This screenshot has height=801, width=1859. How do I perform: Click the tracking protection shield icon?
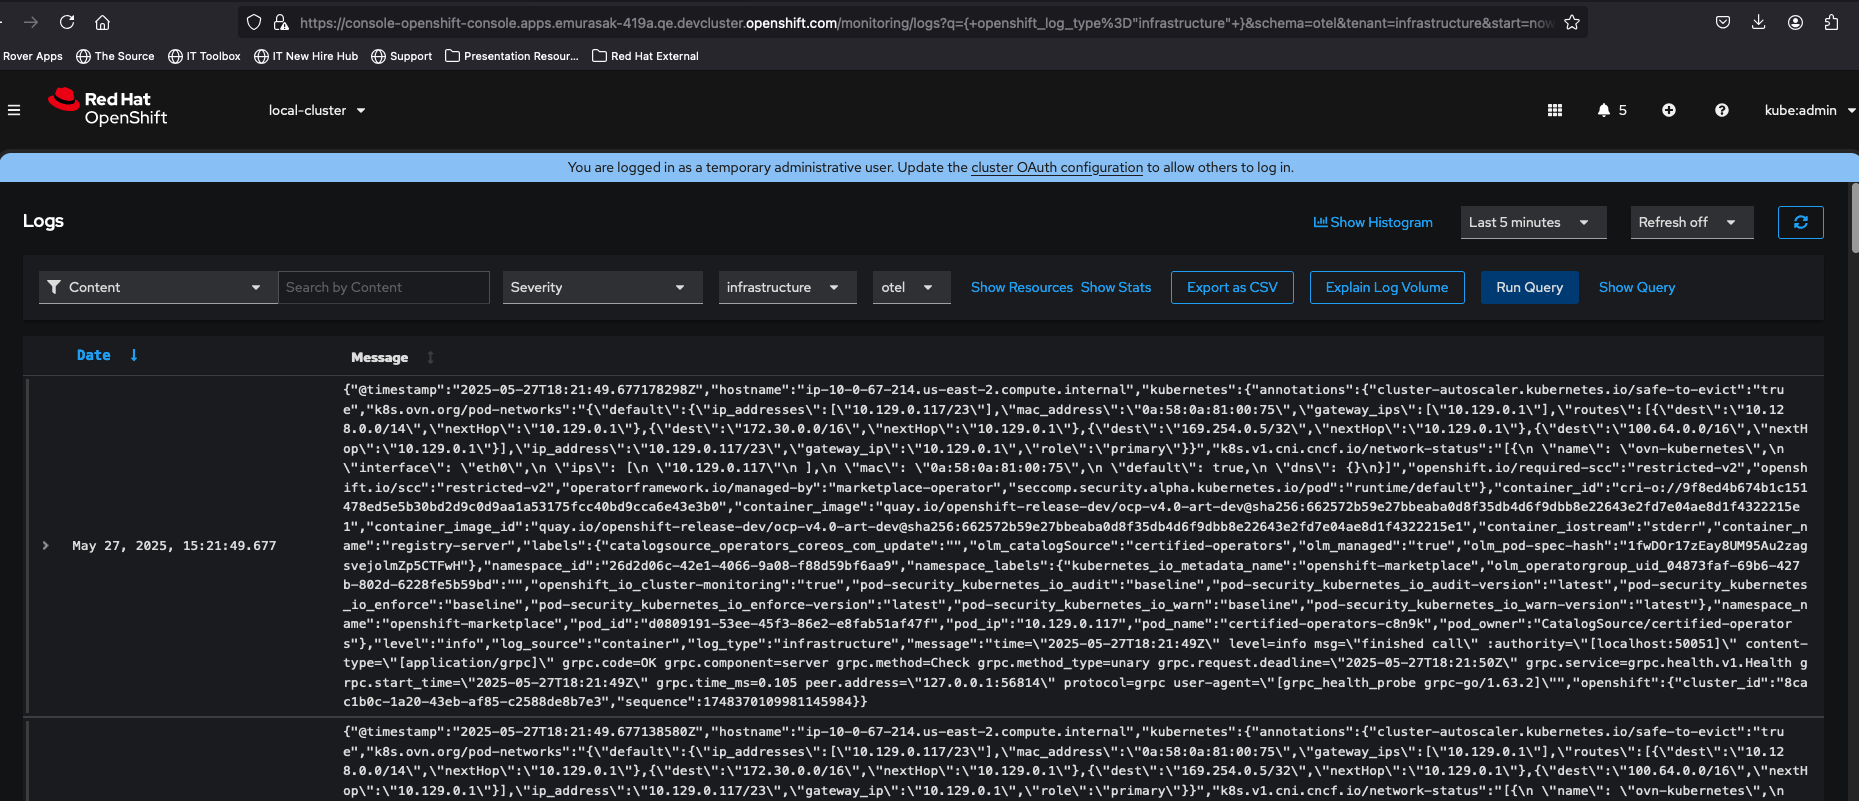pos(254,22)
